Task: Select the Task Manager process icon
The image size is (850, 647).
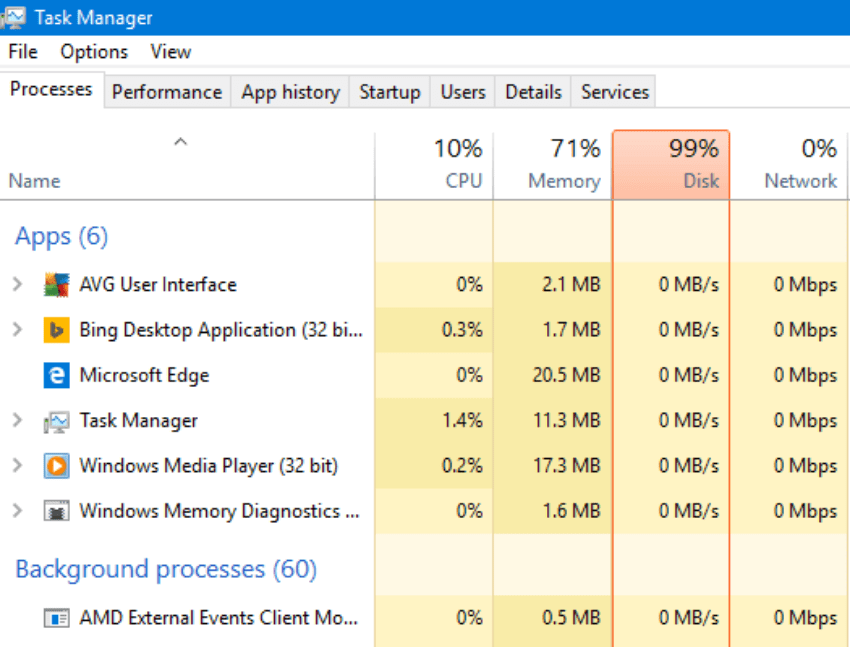Action: (x=56, y=421)
